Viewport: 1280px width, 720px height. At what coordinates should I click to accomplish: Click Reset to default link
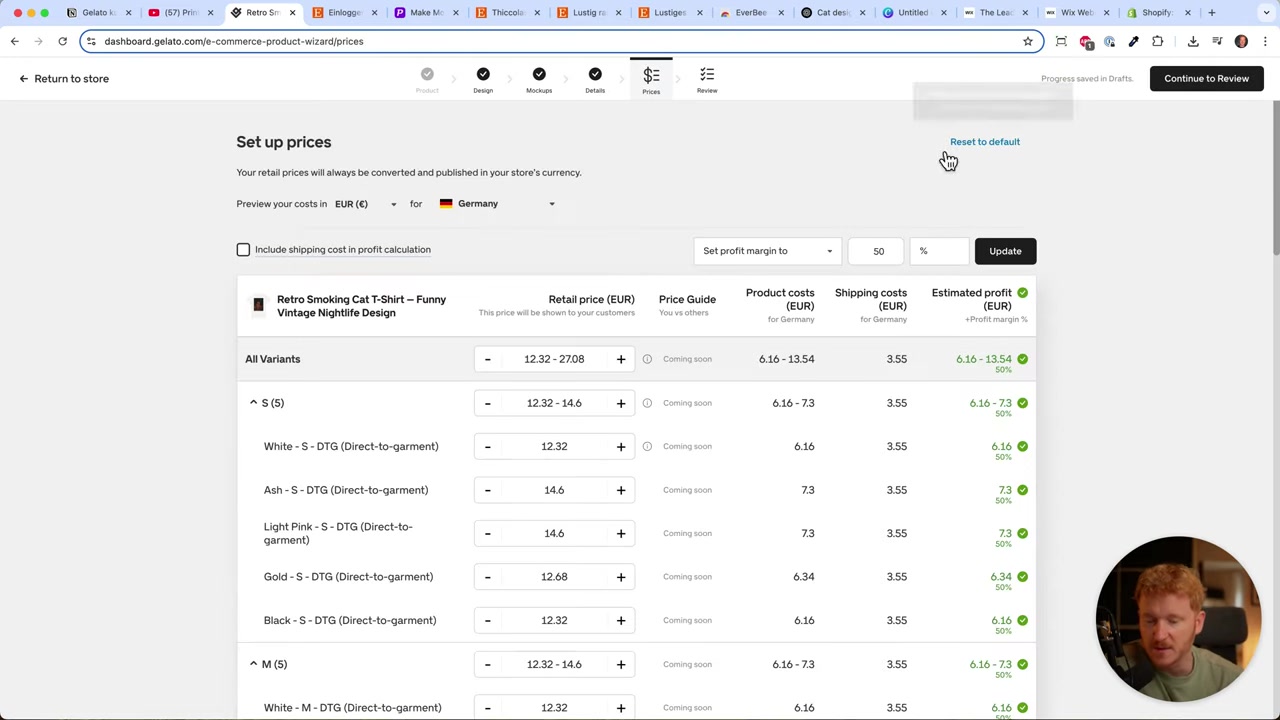[x=985, y=142]
